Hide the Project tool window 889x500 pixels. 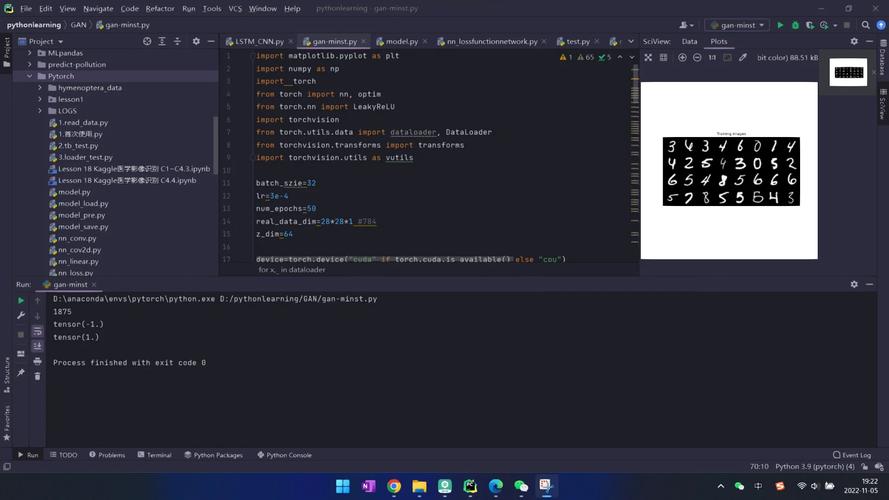[211, 41]
